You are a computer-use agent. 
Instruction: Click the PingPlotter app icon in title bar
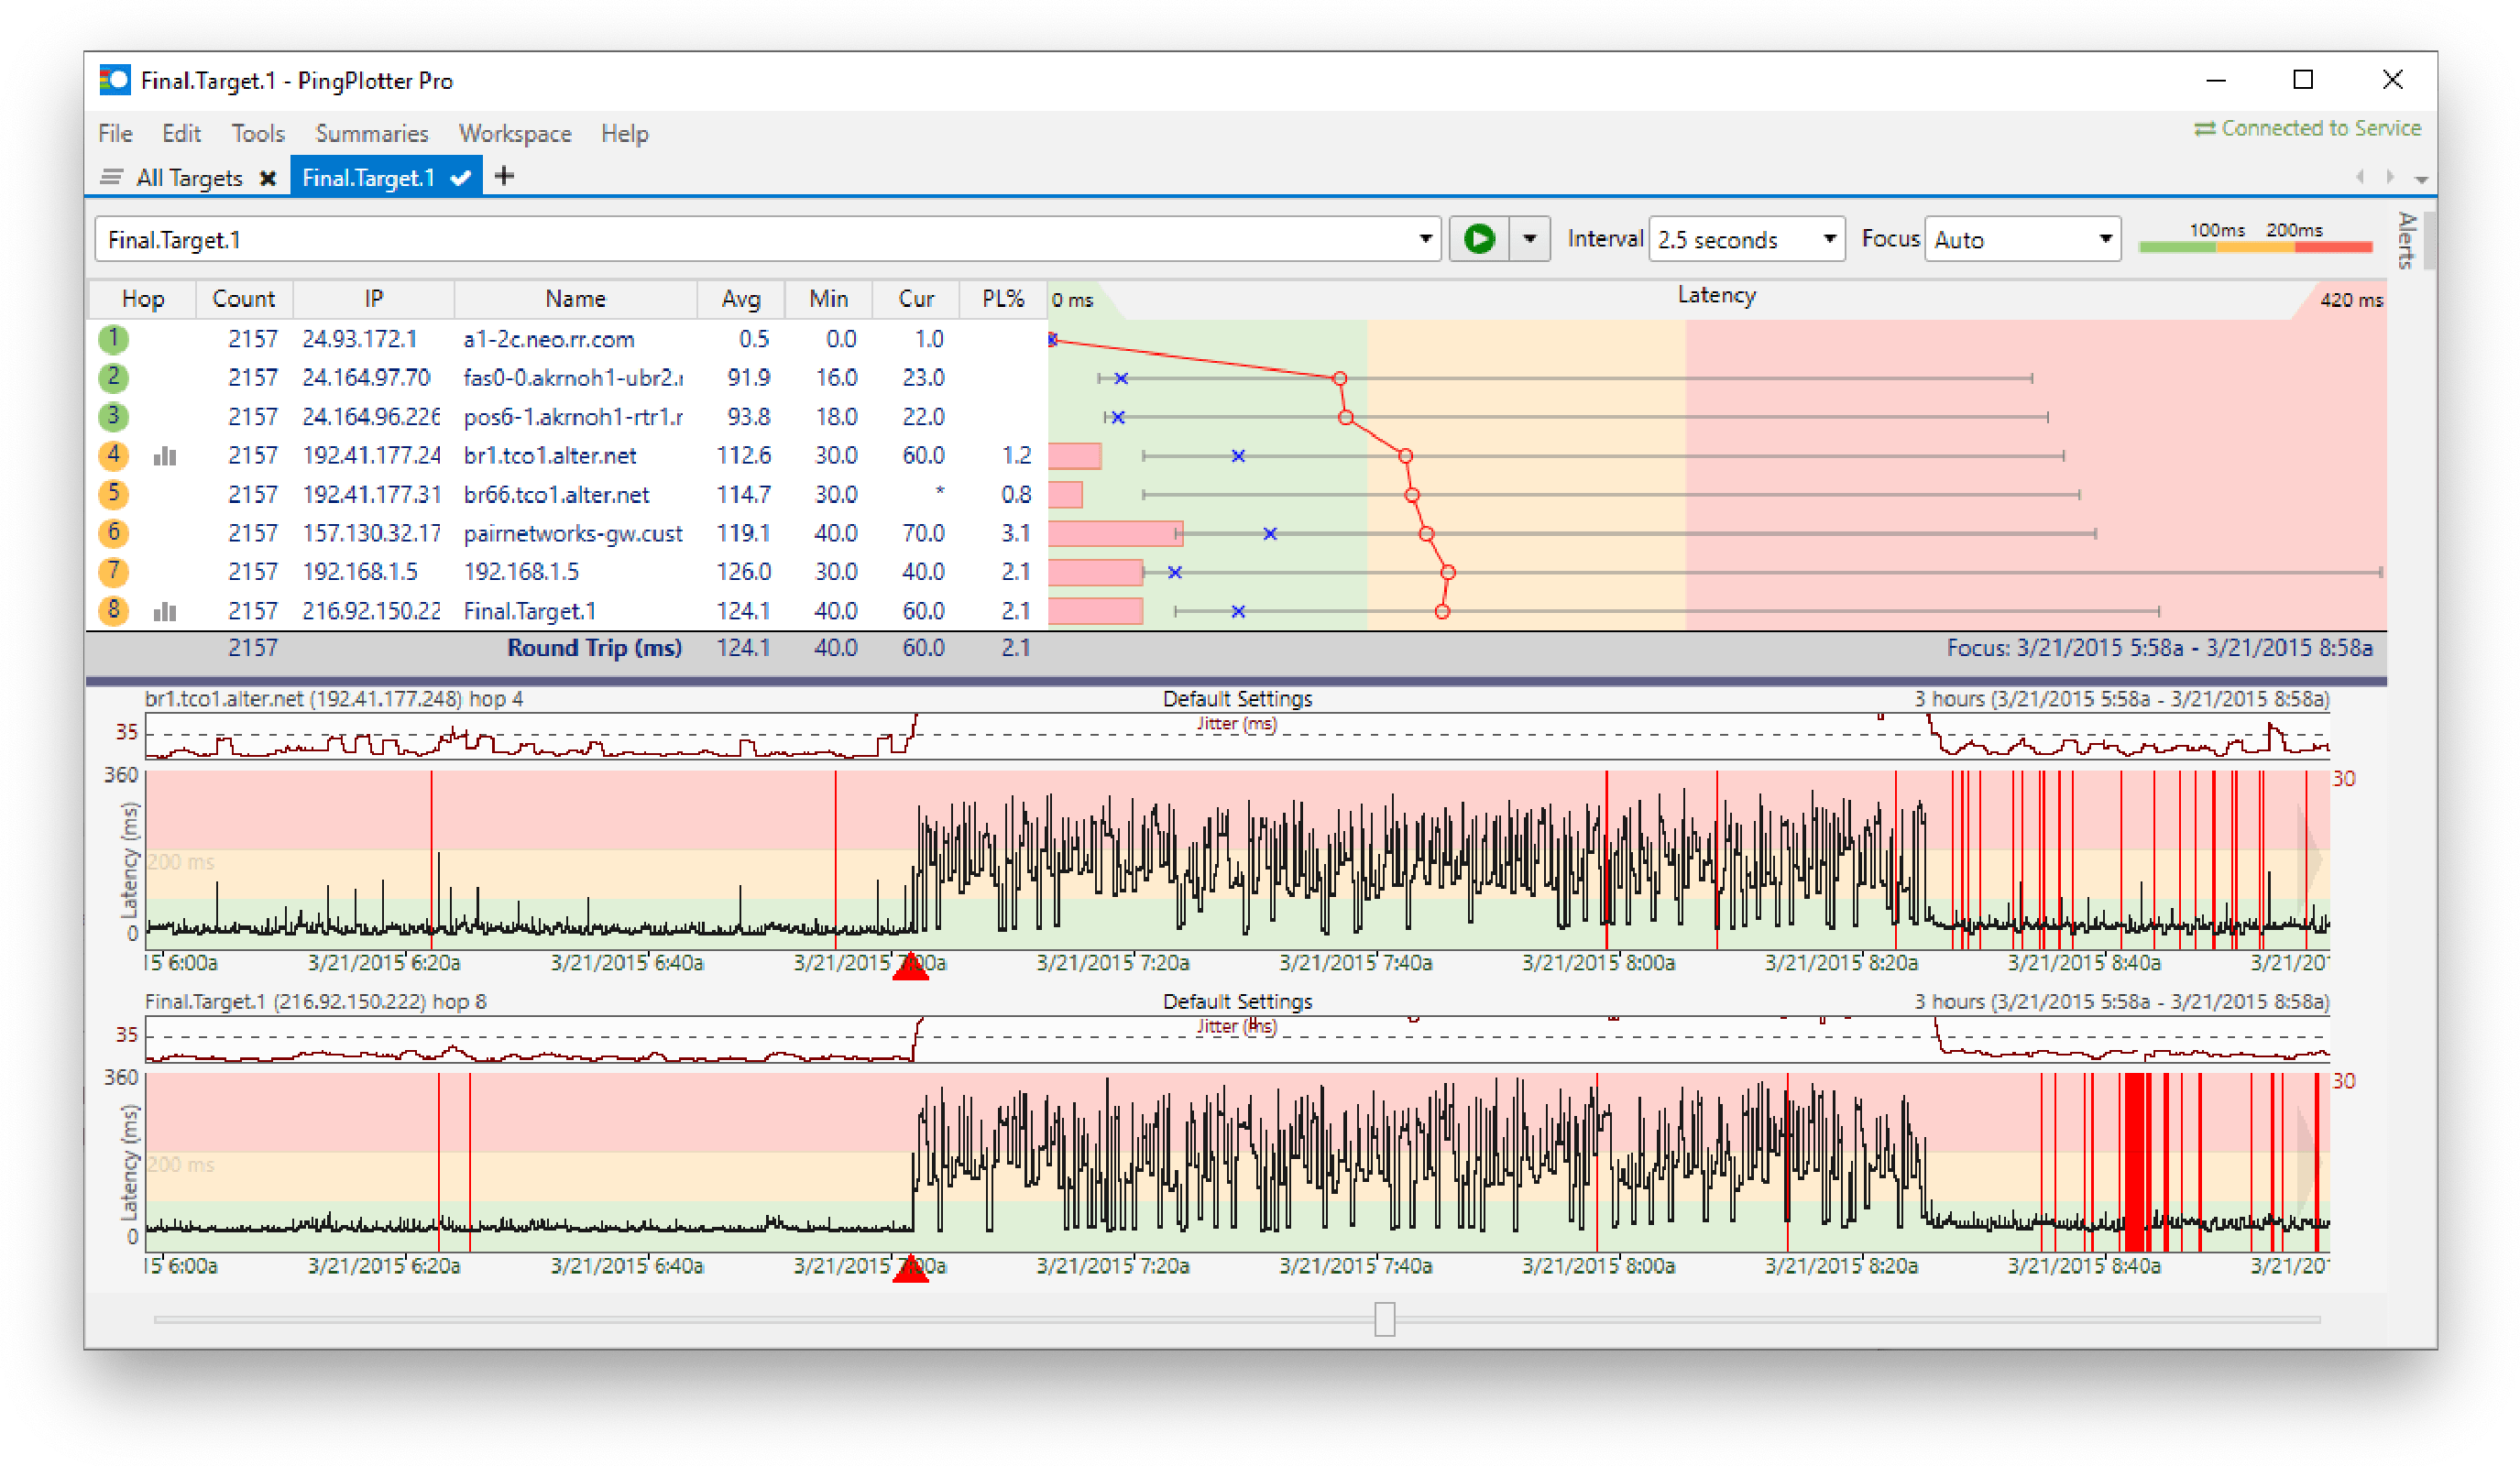pos(115,80)
